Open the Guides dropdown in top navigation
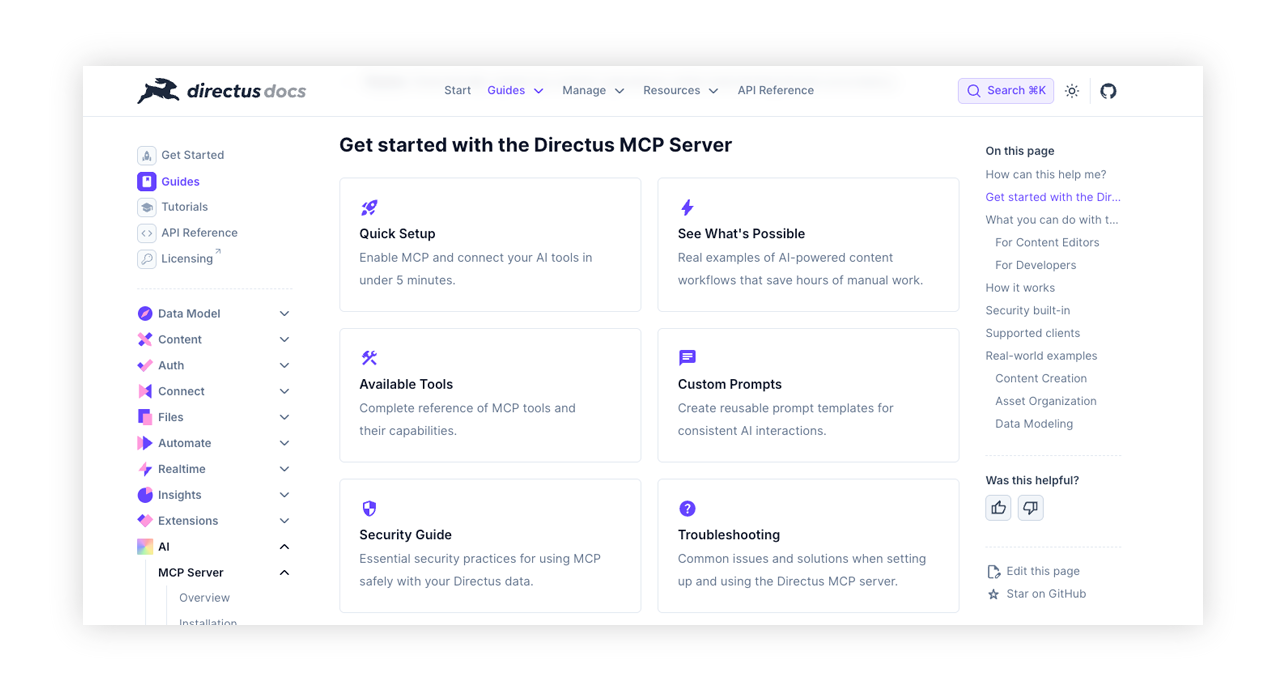1286x691 pixels. (515, 91)
